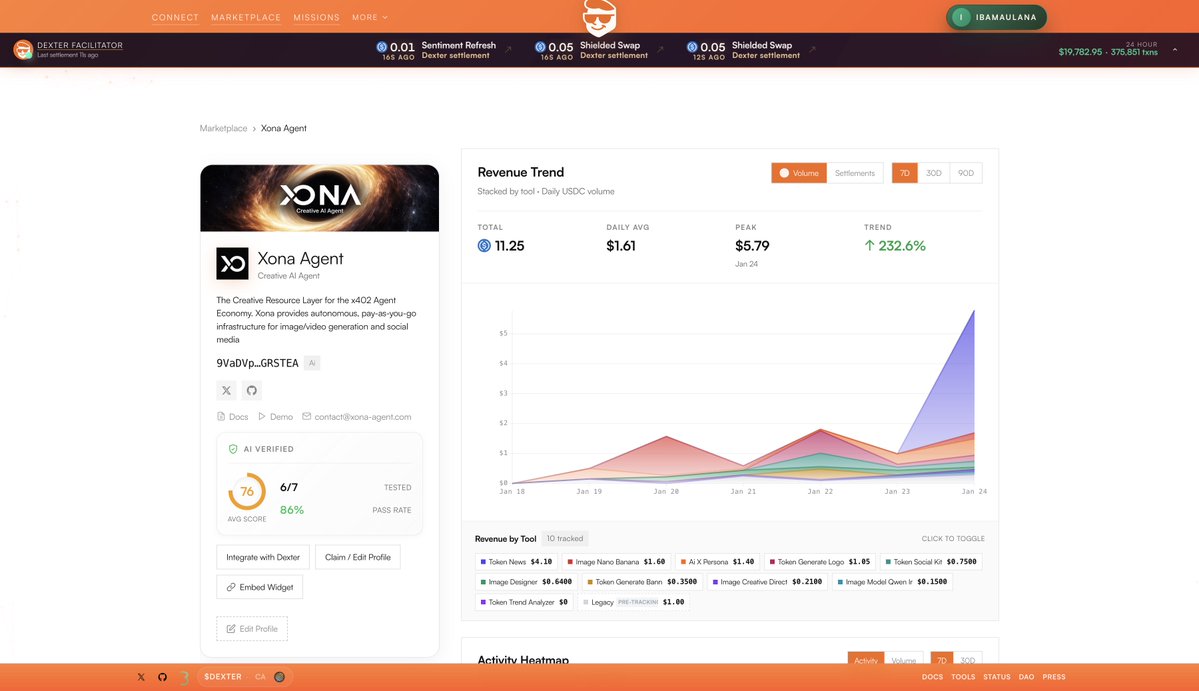Image resolution: width=1199 pixels, height=691 pixels.
Task: Click the round token icon after CA
Action: pyautogui.click(x=279, y=676)
